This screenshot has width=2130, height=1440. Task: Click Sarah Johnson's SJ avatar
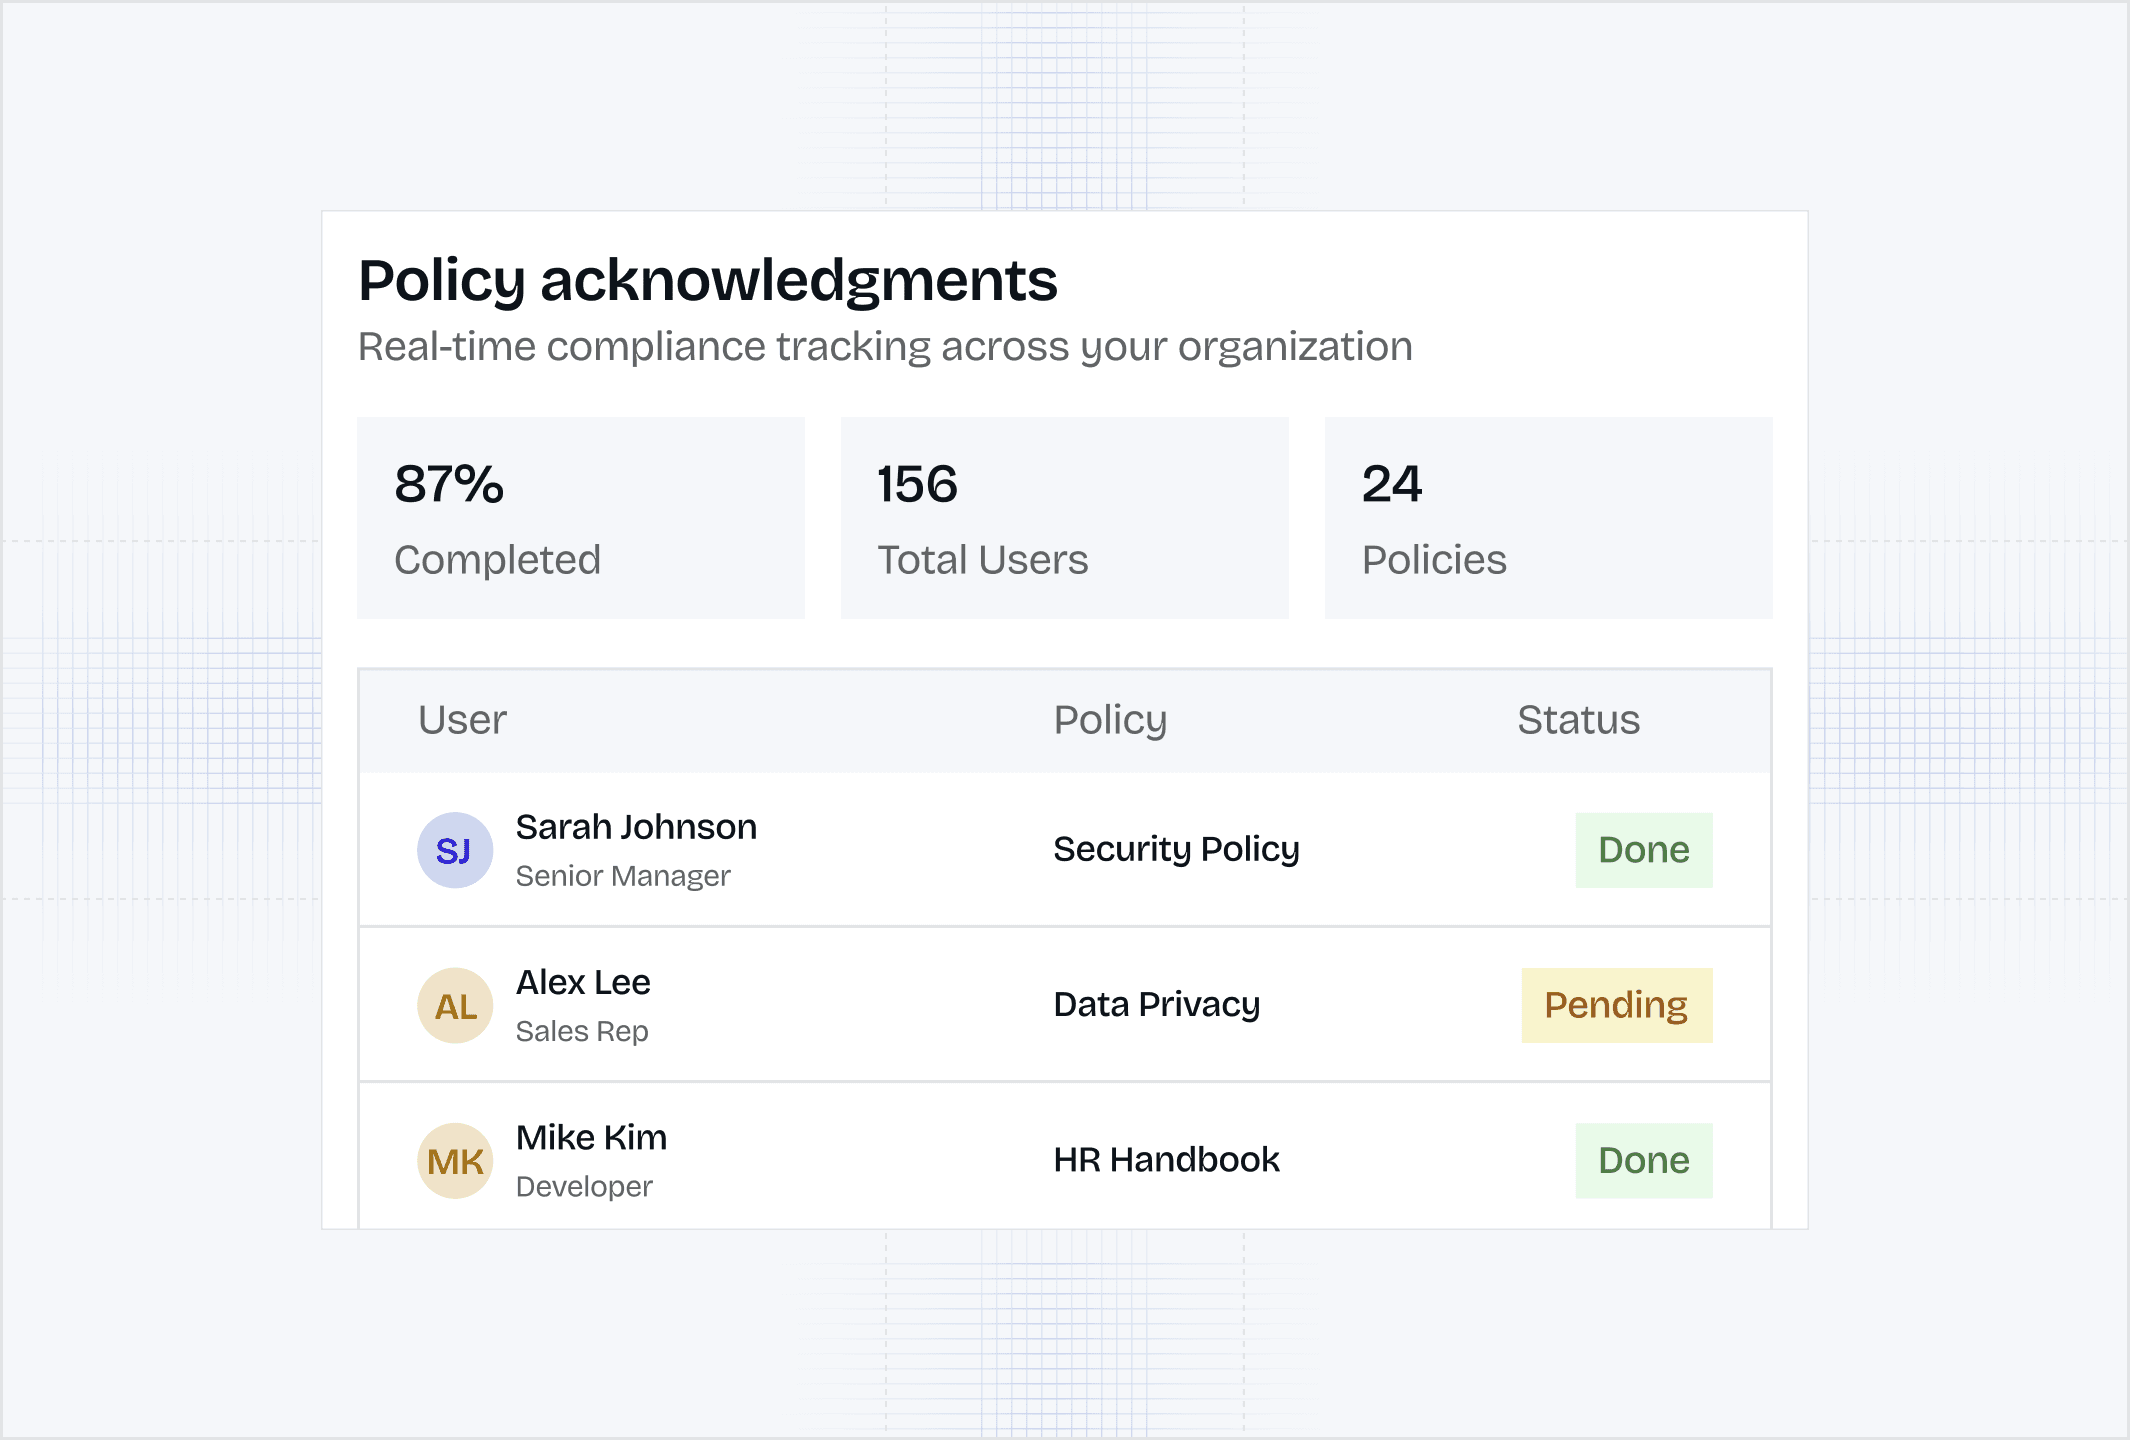click(455, 850)
